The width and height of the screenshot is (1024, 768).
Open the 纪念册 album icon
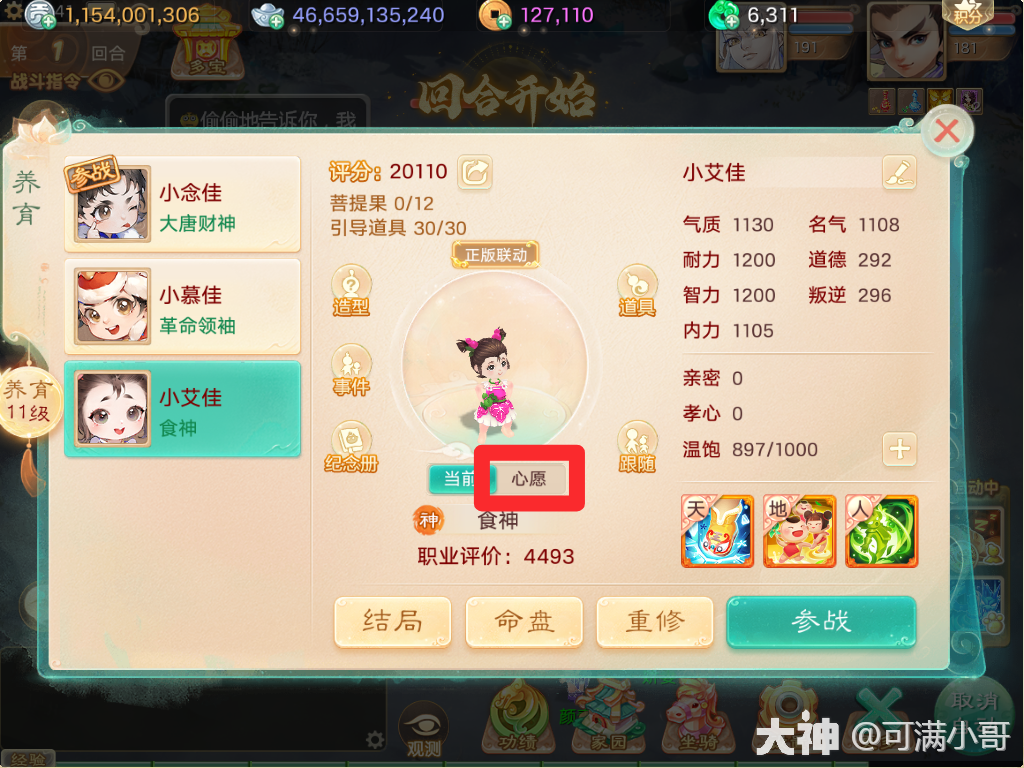click(351, 447)
